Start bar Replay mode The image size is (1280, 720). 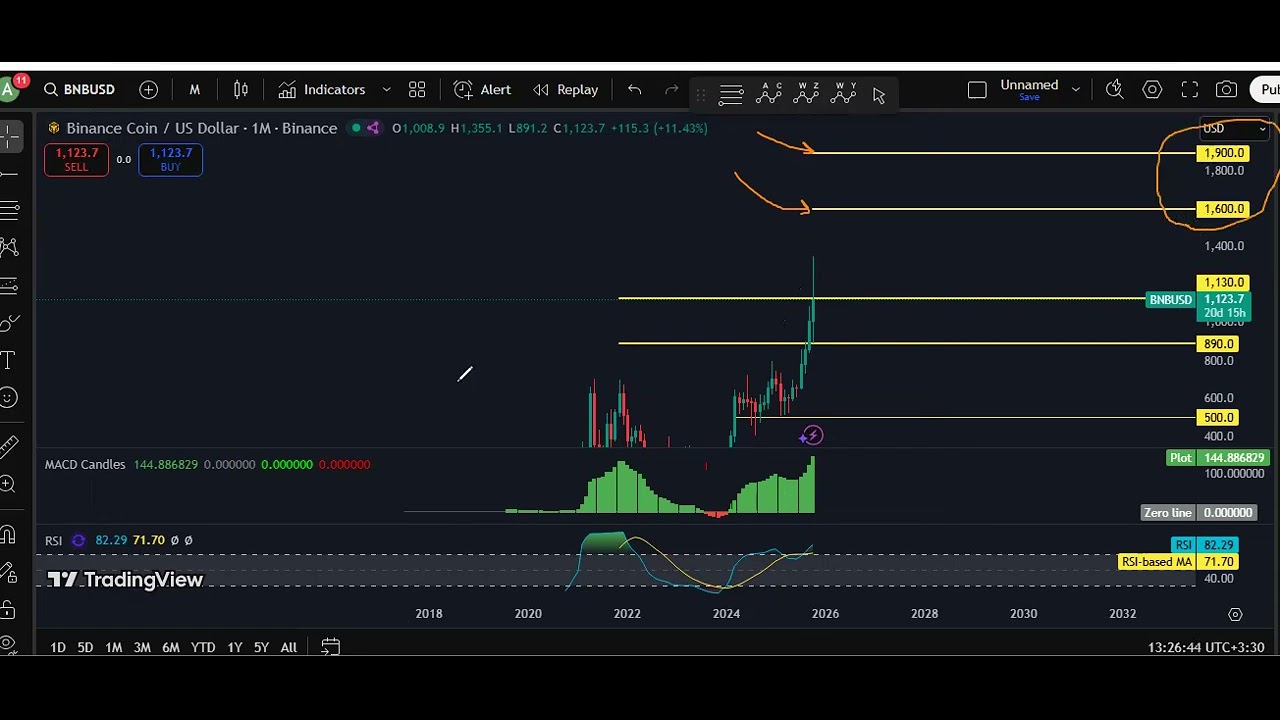coord(566,90)
